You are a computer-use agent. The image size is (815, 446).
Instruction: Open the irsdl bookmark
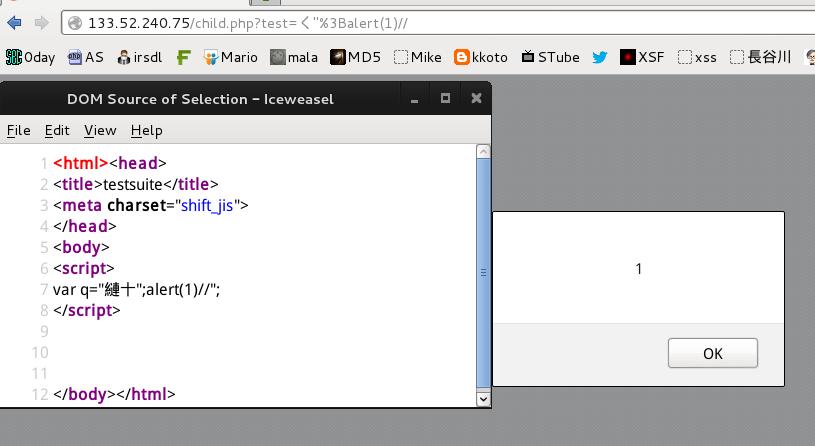point(140,57)
